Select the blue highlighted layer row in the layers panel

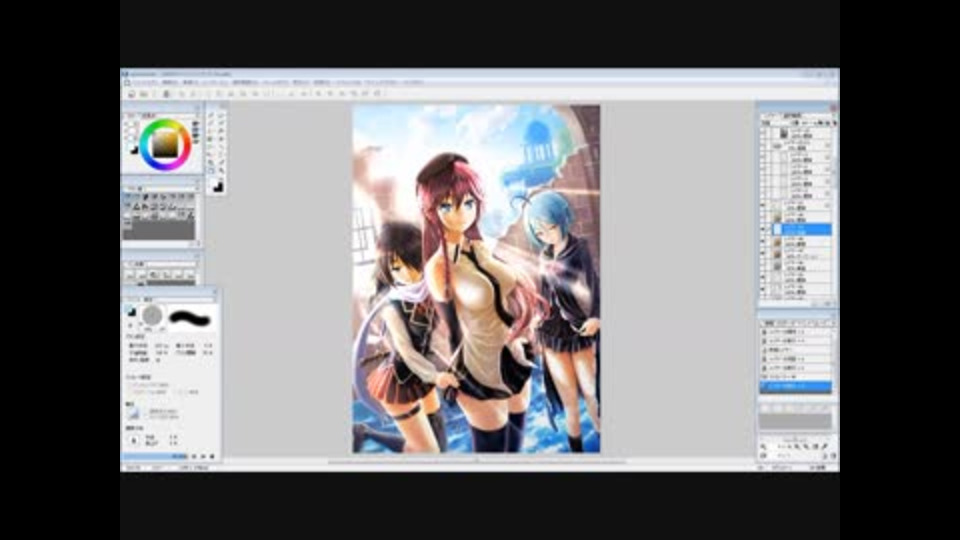801,230
